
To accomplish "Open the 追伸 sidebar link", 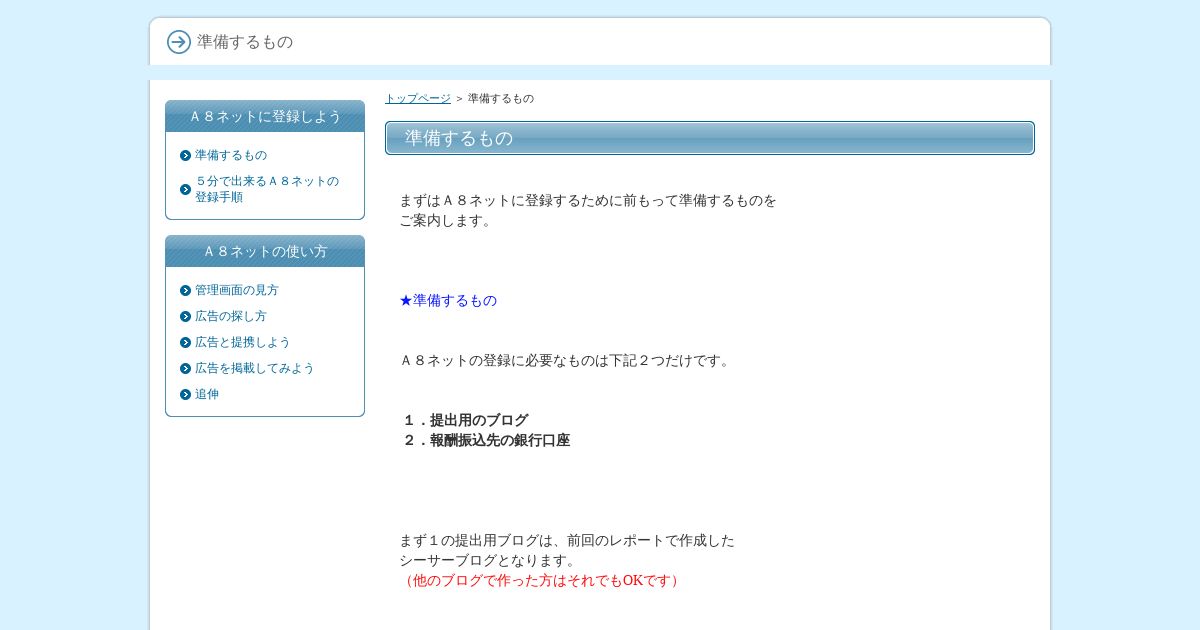I will [207, 394].
